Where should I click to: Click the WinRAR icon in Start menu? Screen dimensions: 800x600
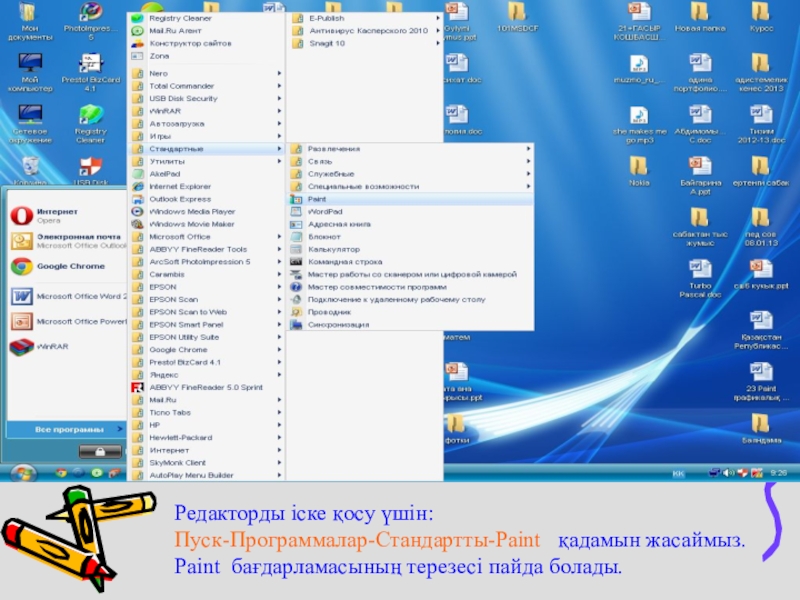(x=21, y=347)
